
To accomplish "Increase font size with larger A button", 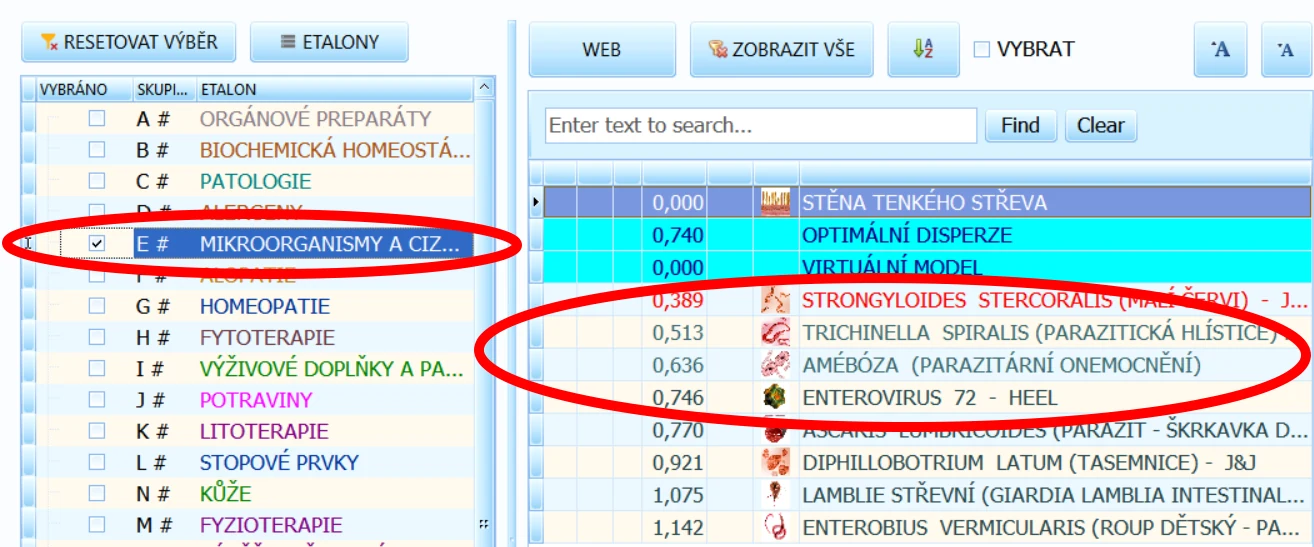I will coord(1221,49).
